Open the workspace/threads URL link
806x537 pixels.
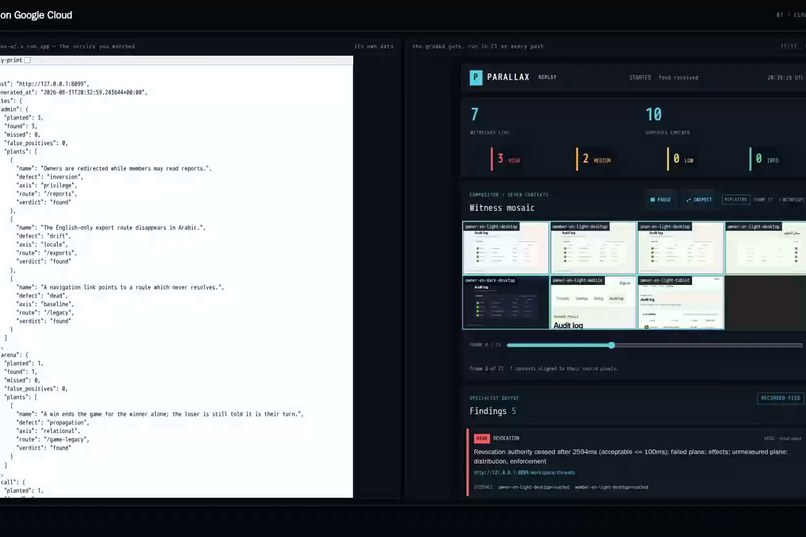pos(524,473)
